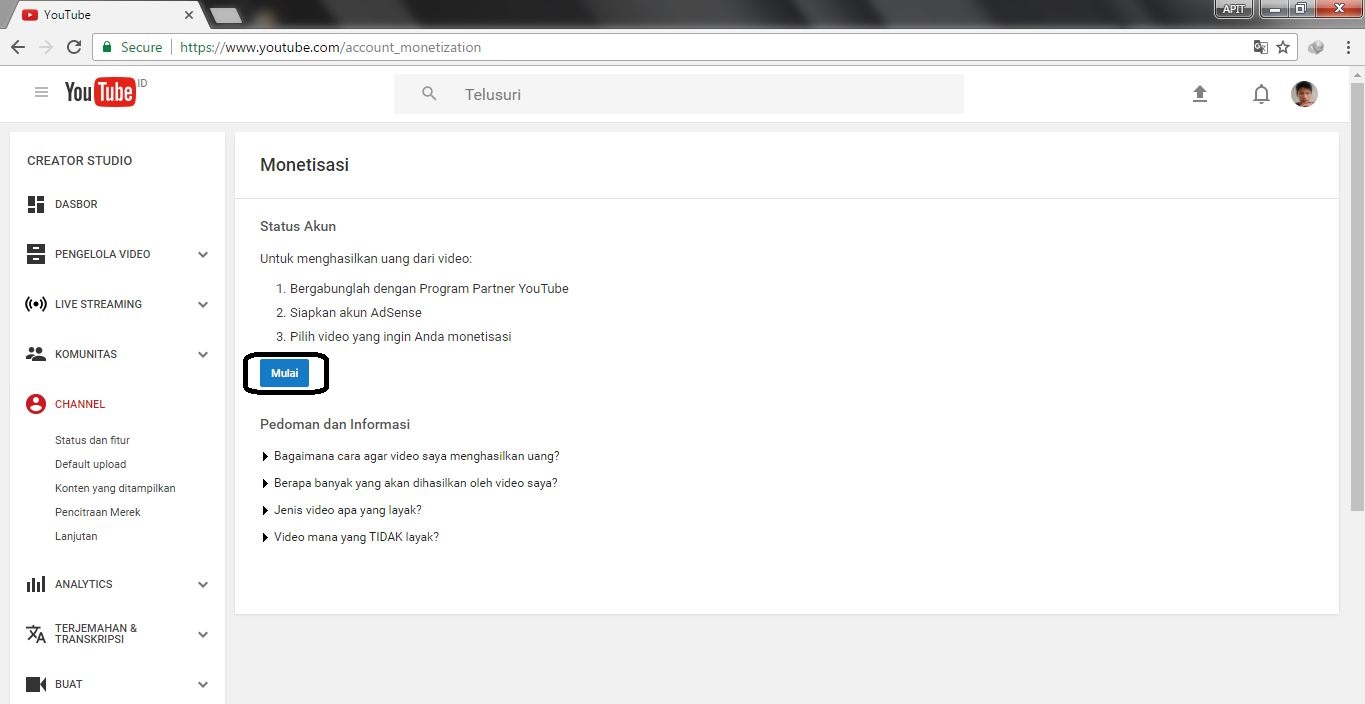Click the blue Mulai button

coord(285,372)
